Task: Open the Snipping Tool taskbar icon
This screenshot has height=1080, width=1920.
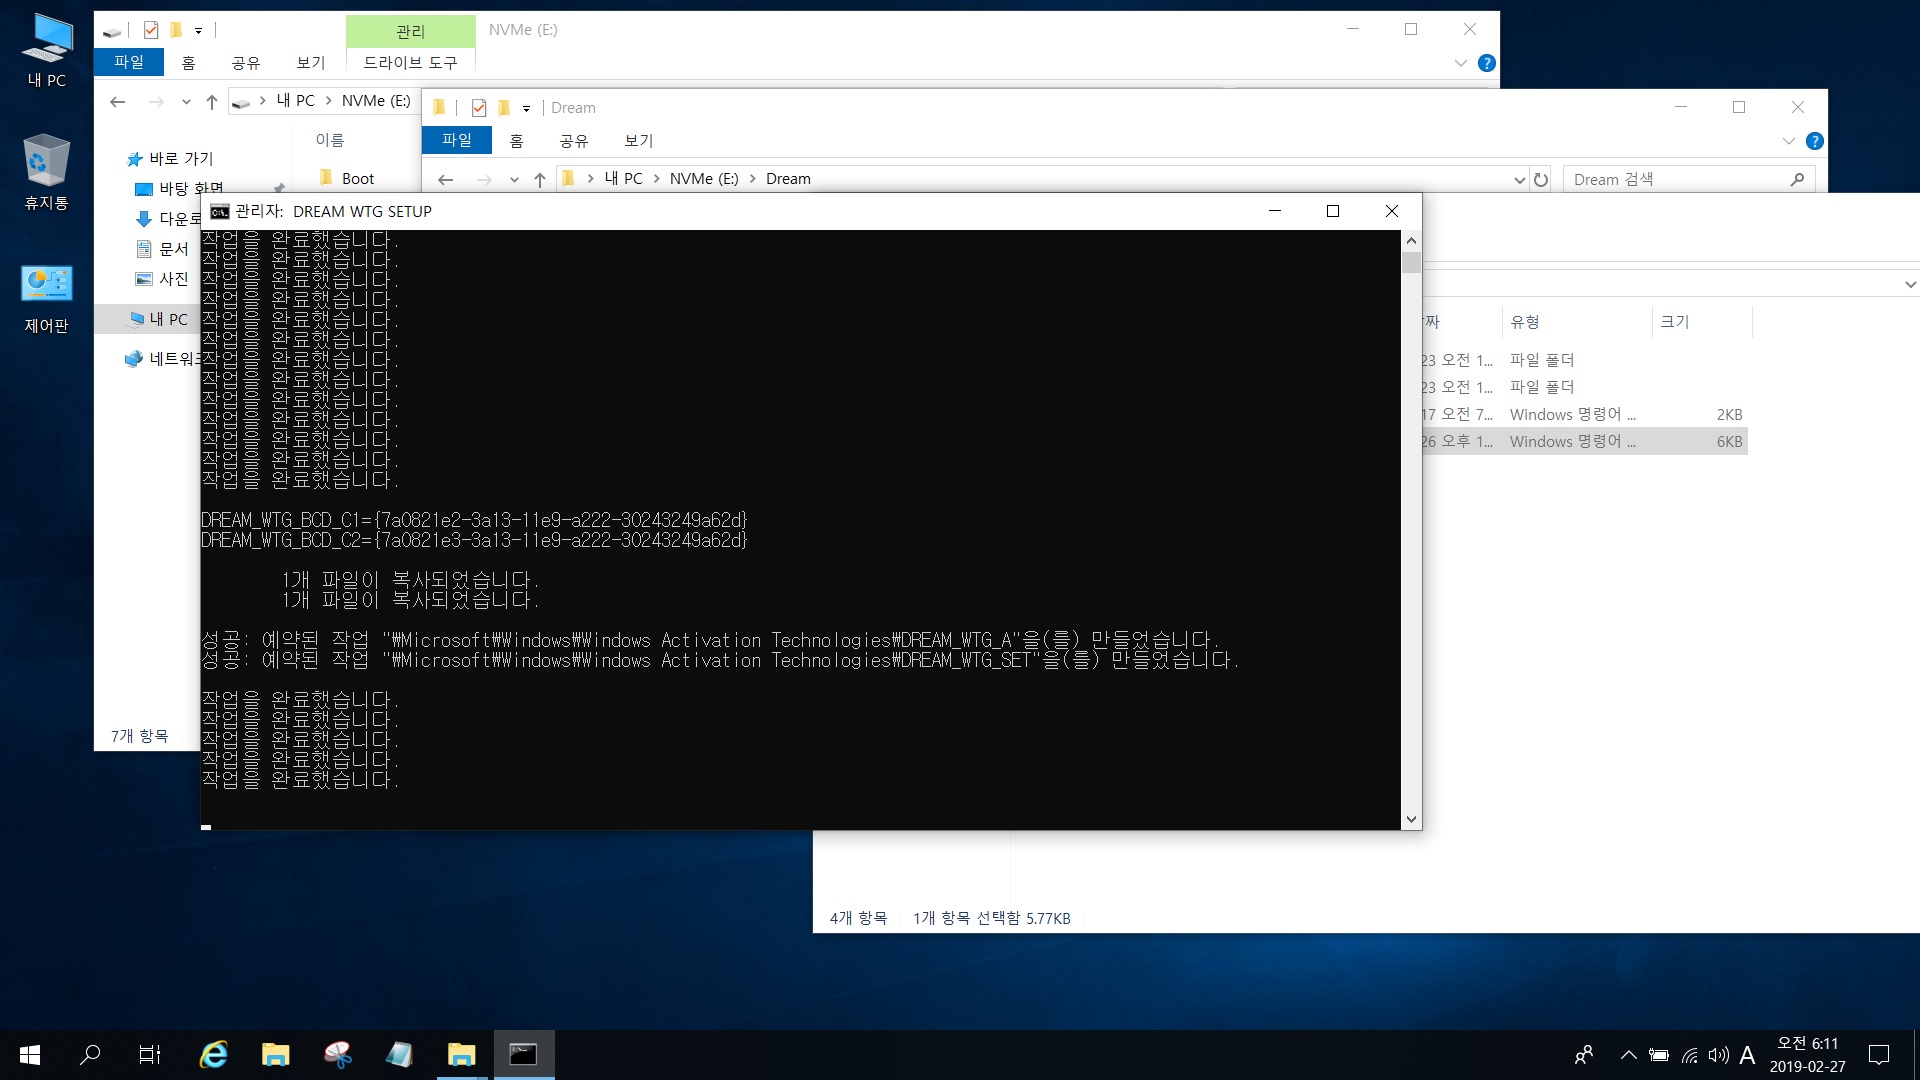Action: (337, 1055)
